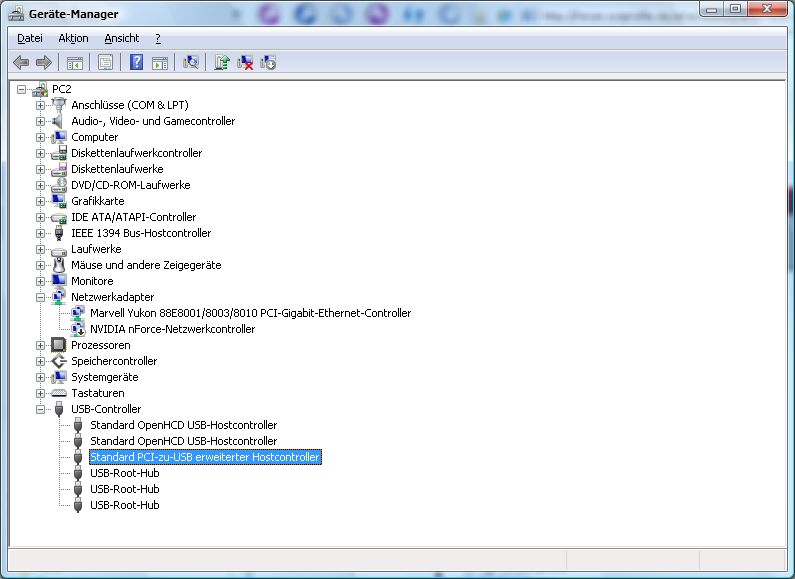Screen dimensions: 795x579
Task: Expand Audio-, Video- und Gamecontroller node
Action: click(40, 121)
